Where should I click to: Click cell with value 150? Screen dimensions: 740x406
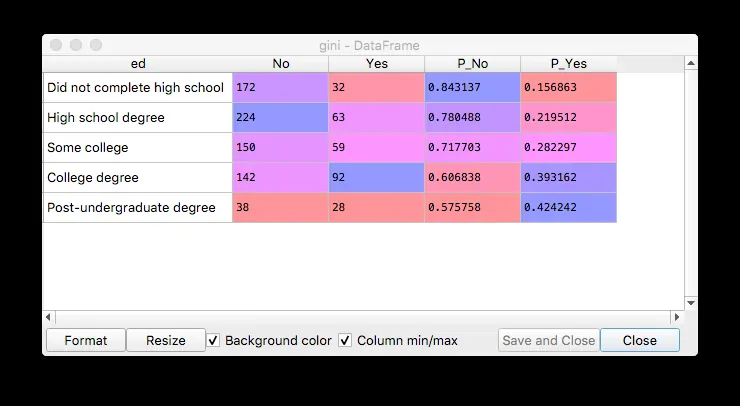point(281,147)
